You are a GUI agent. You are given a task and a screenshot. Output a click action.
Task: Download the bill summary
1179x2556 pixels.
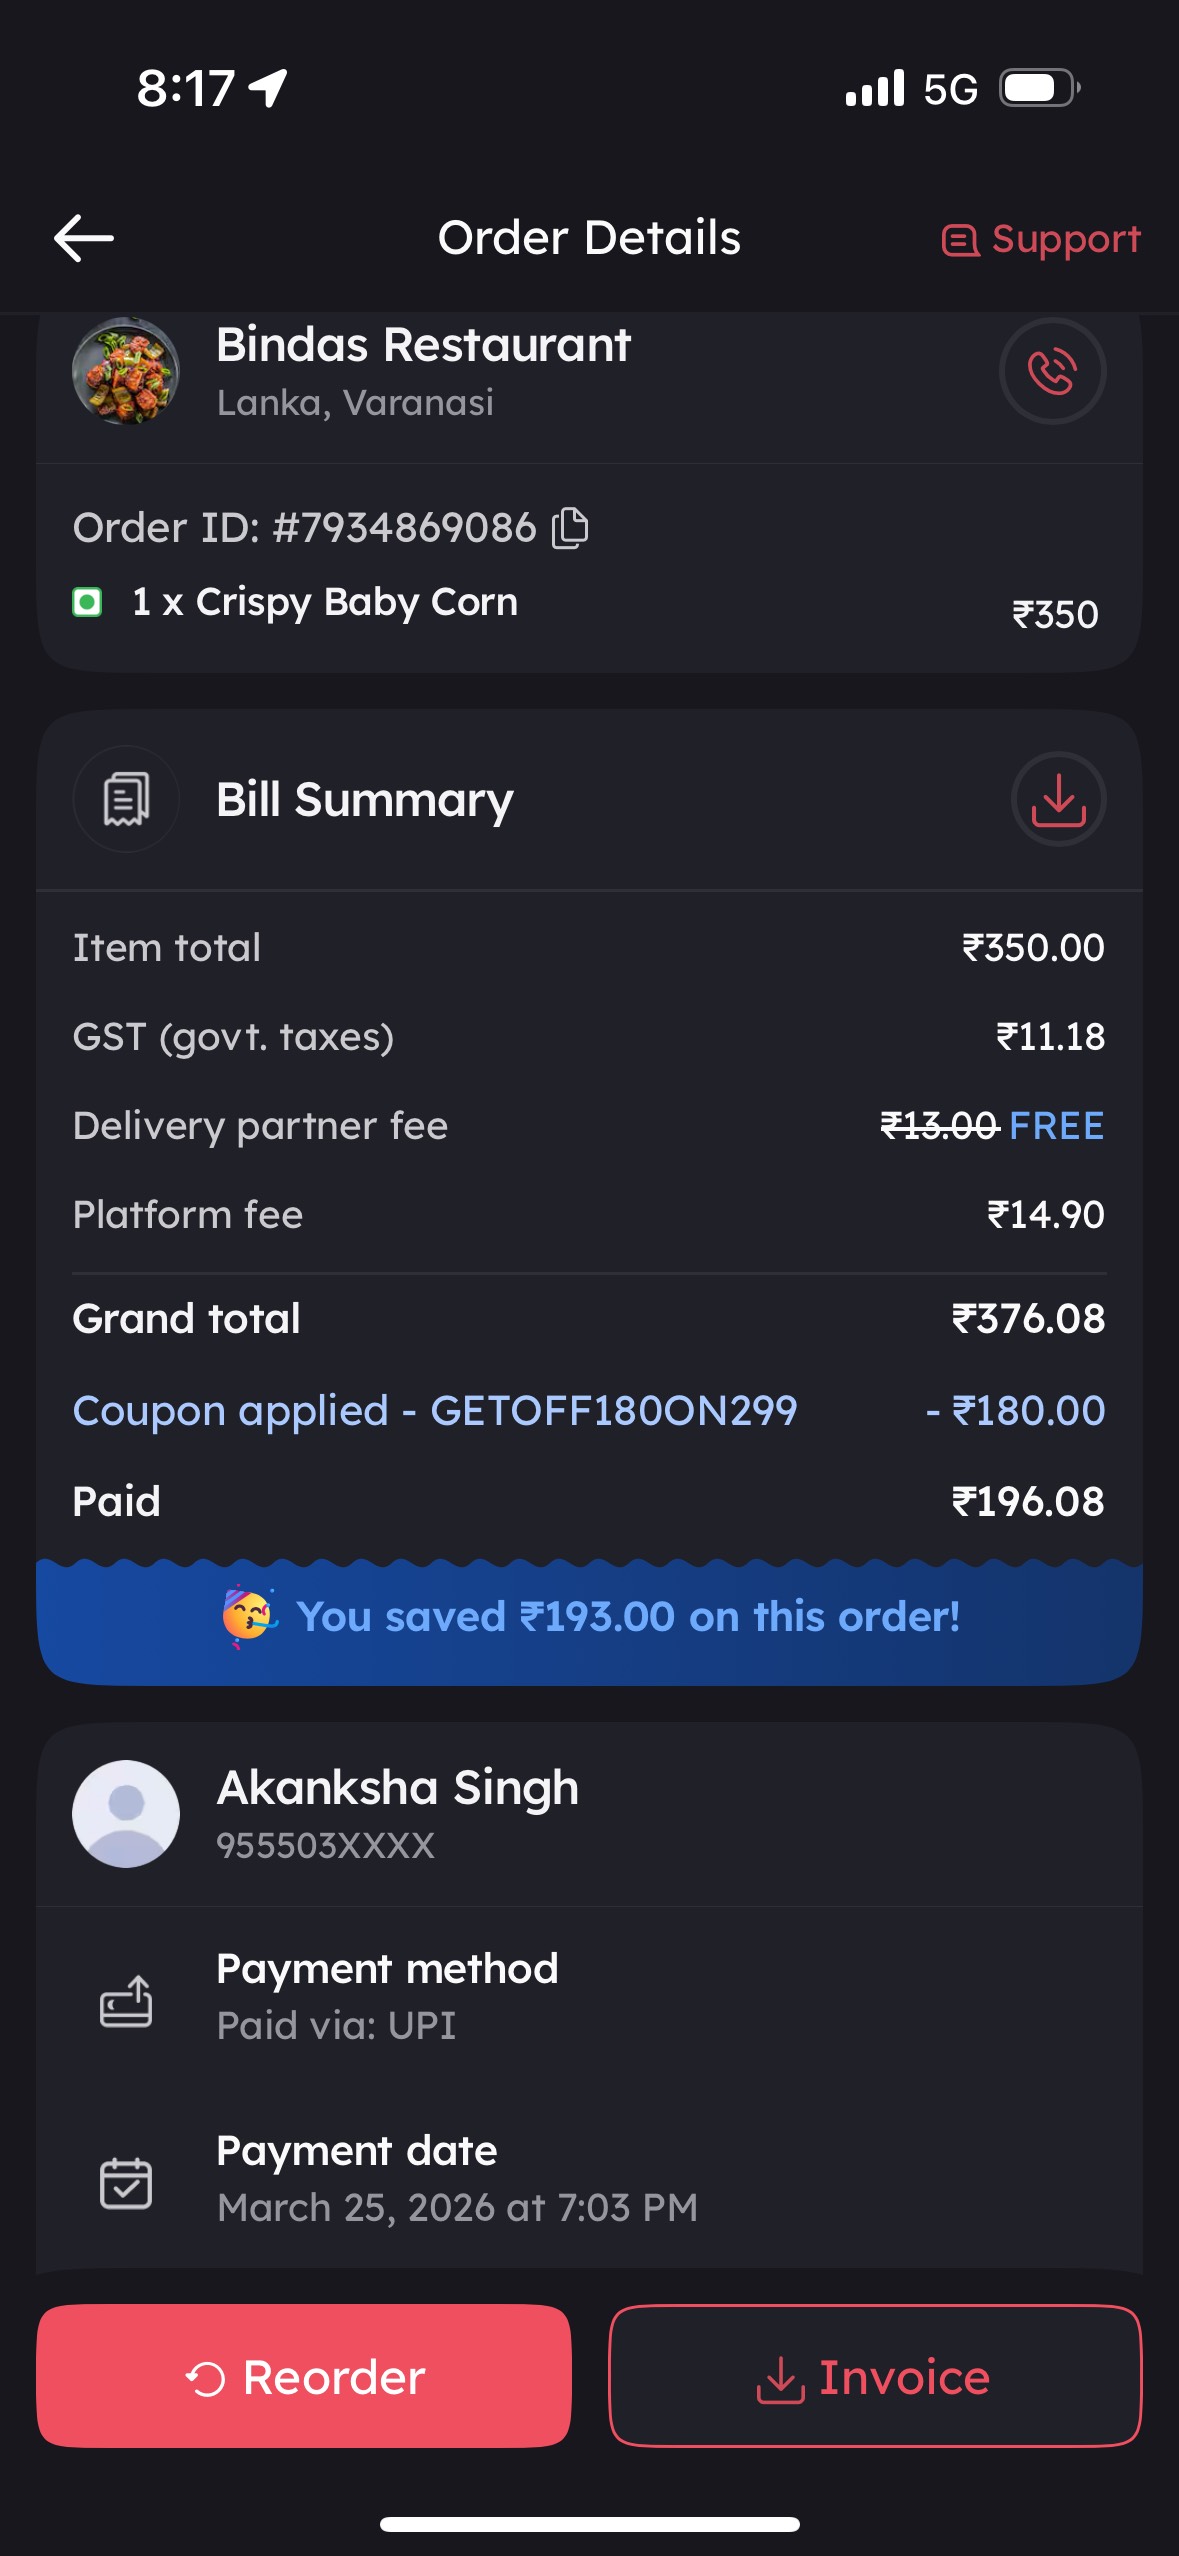coord(1058,800)
